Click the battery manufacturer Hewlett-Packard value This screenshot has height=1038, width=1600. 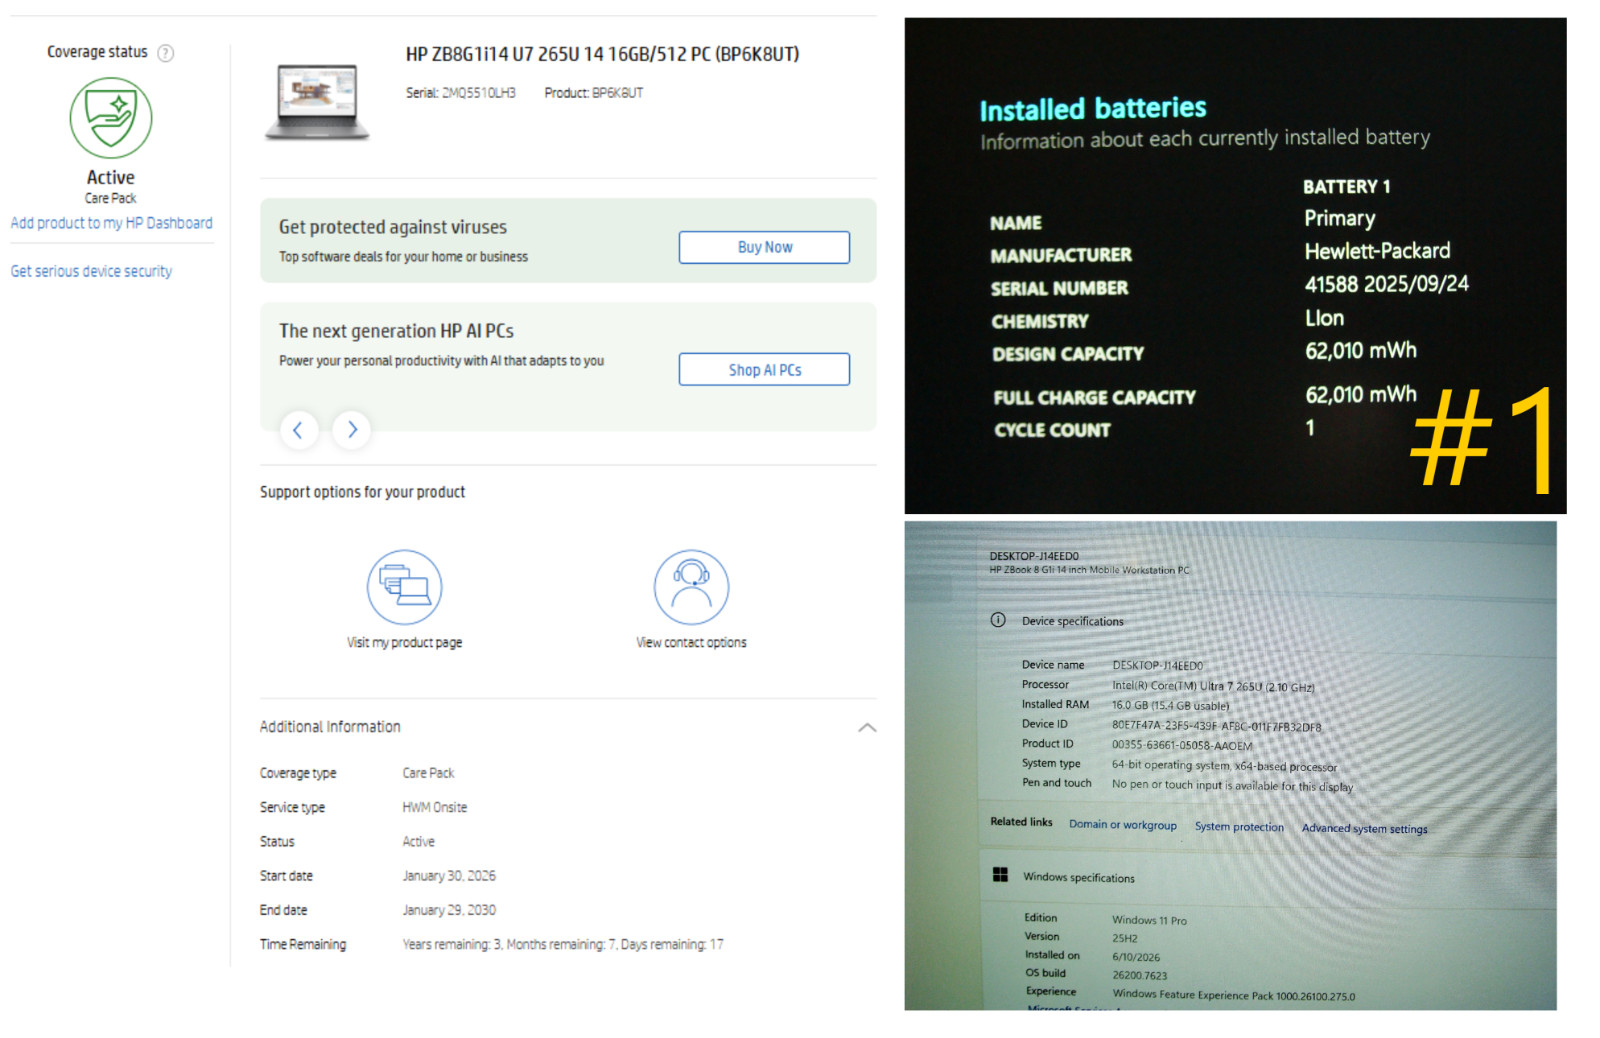point(1377,251)
